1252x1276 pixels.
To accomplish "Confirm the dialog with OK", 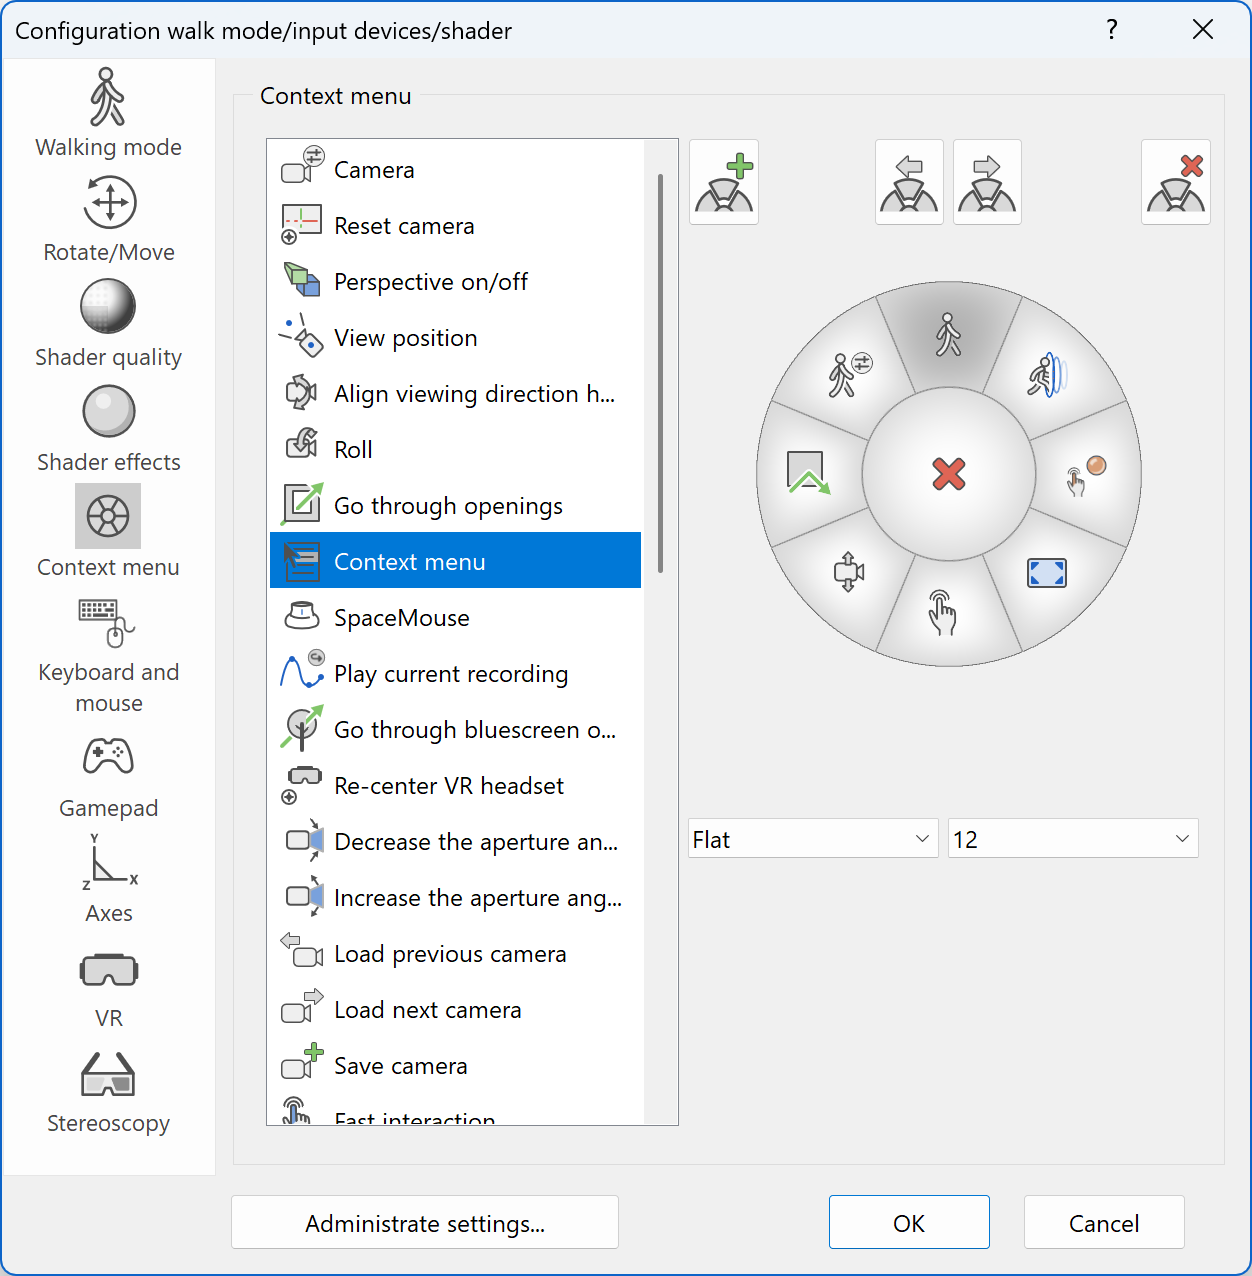I will 909,1223.
